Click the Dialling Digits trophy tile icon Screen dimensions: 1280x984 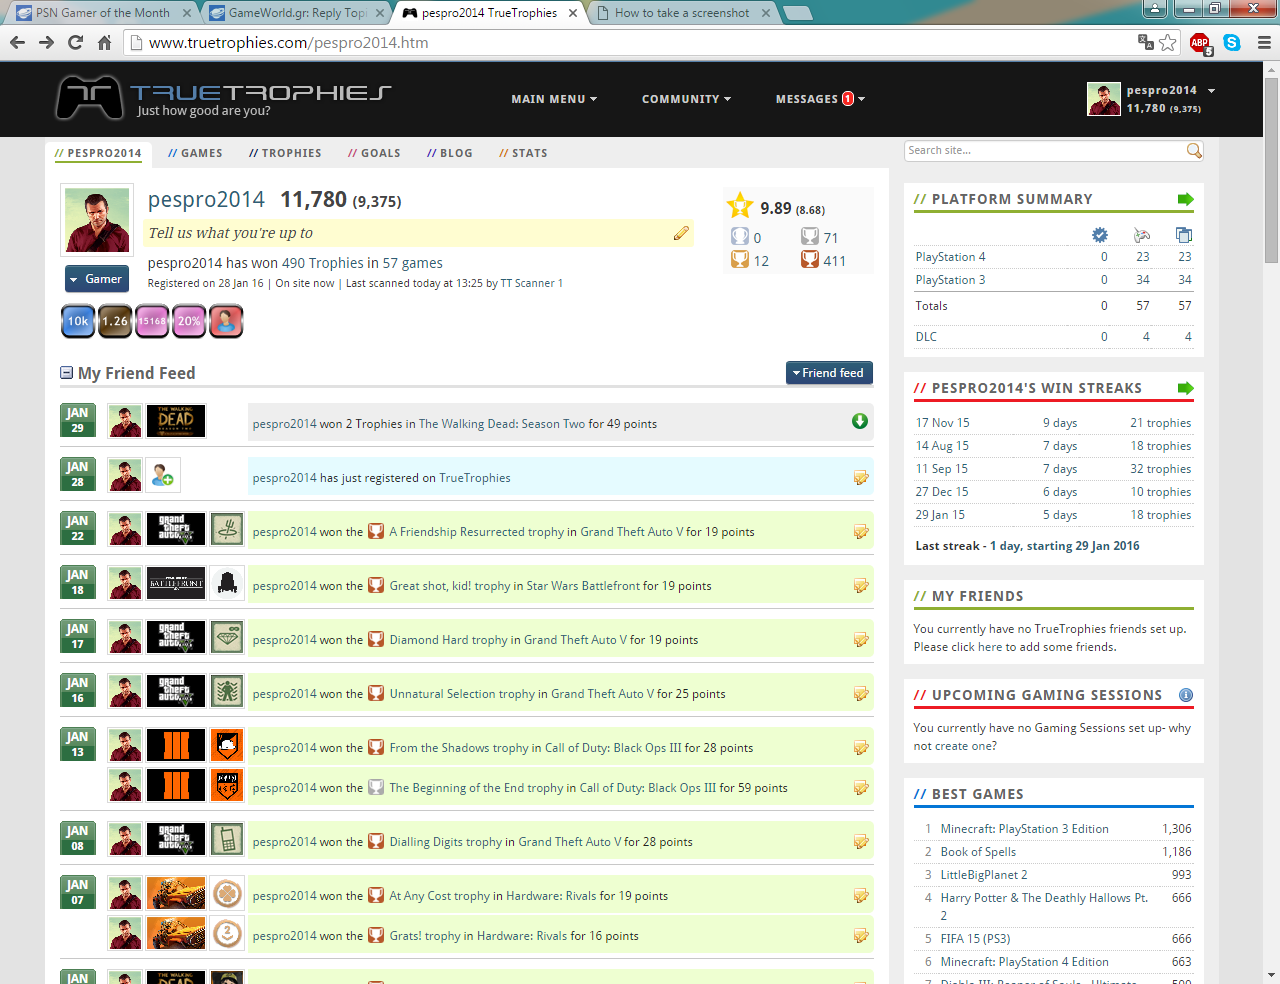[x=227, y=839]
